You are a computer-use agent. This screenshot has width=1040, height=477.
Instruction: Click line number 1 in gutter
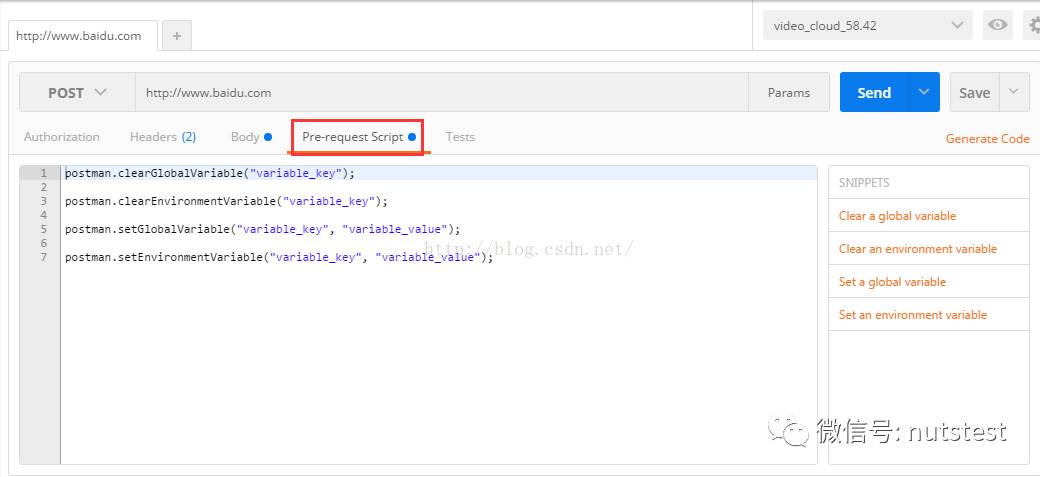click(44, 173)
